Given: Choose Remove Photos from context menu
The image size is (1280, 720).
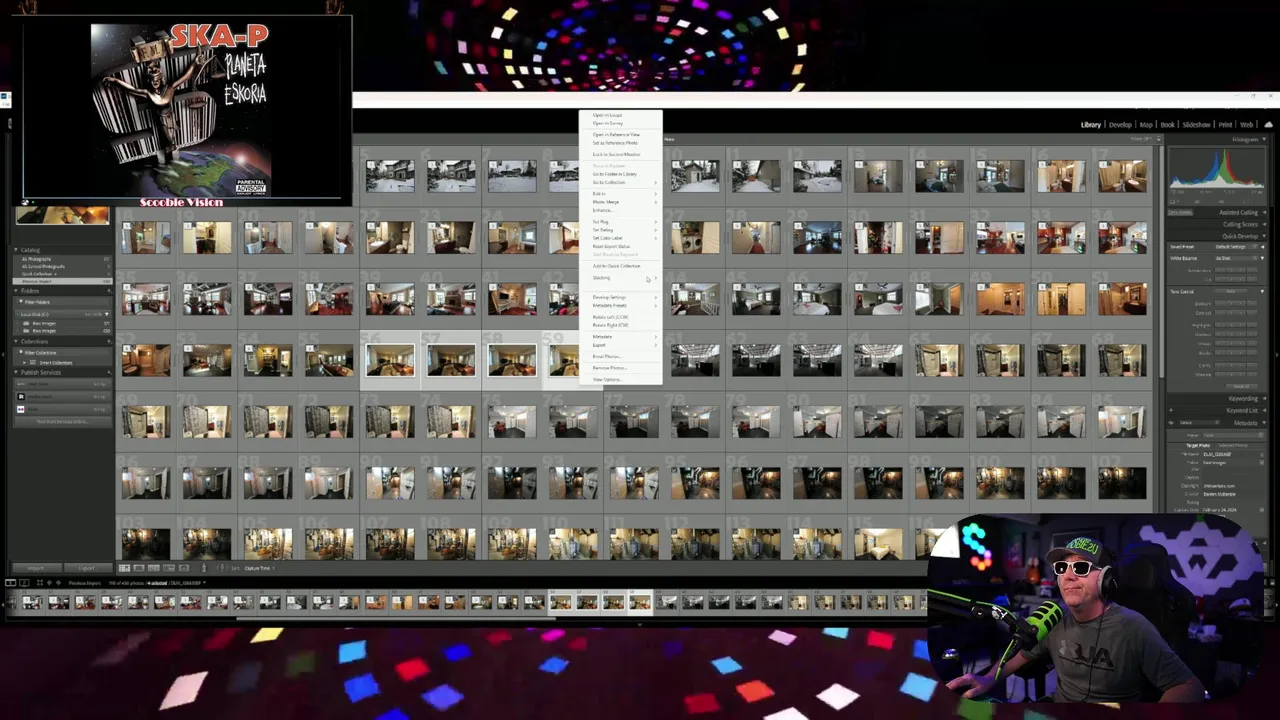Looking at the screenshot, I should (620, 367).
